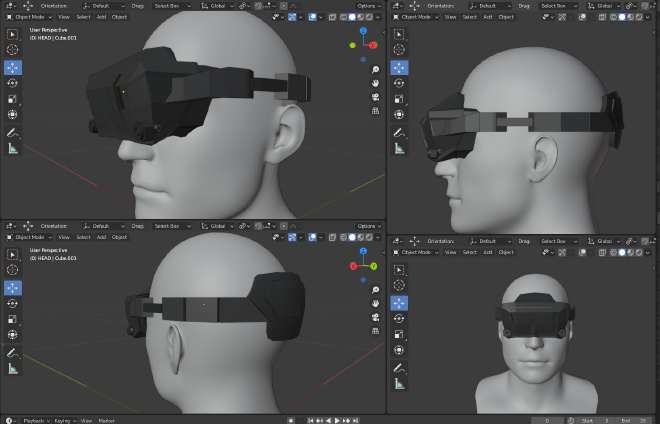Open the Add menu in top-left viewport
This screenshot has width=660, height=424.
[101, 17]
